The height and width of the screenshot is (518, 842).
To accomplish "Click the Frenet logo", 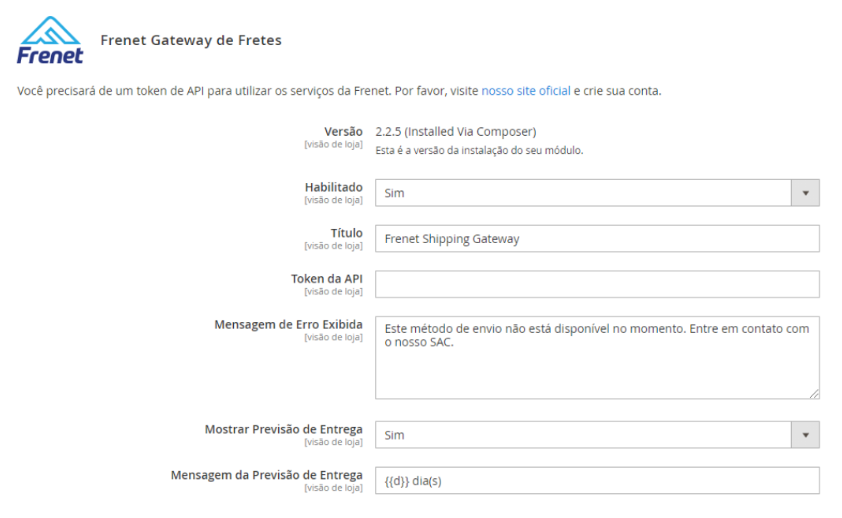I will coord(50,40).
